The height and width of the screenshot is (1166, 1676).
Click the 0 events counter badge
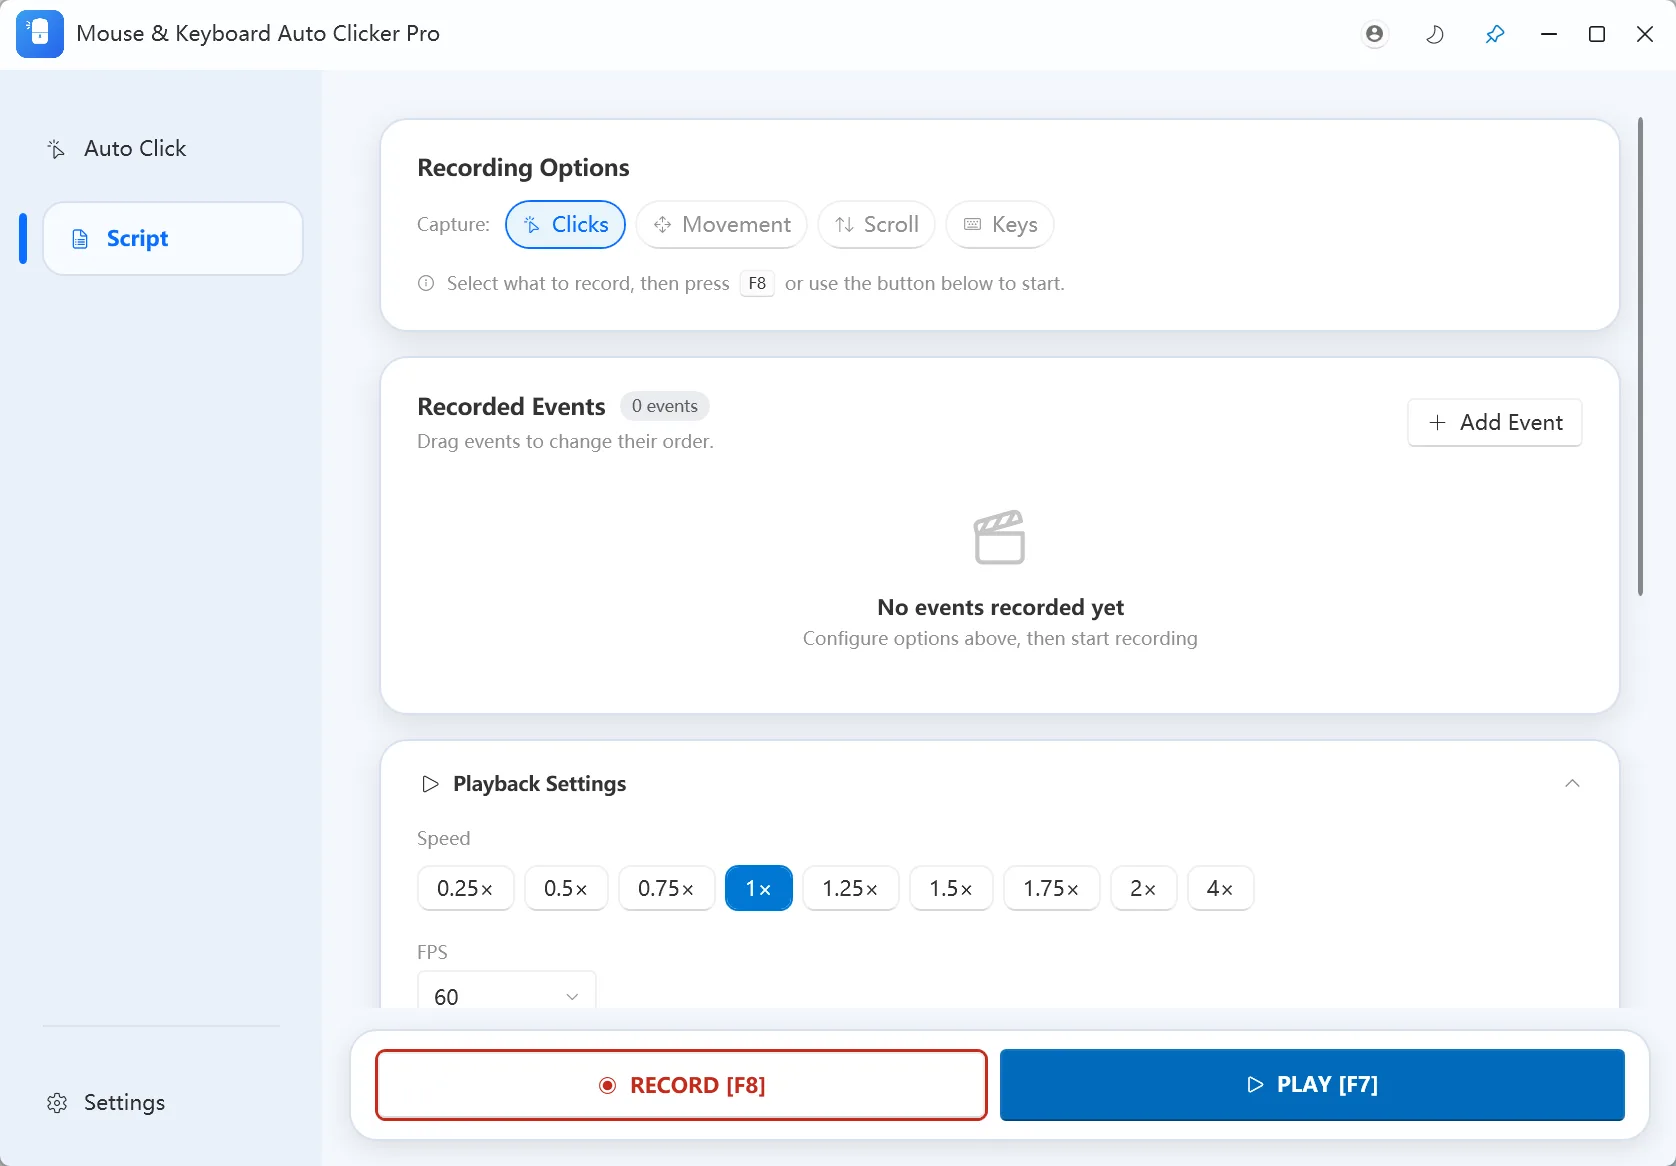665,406
